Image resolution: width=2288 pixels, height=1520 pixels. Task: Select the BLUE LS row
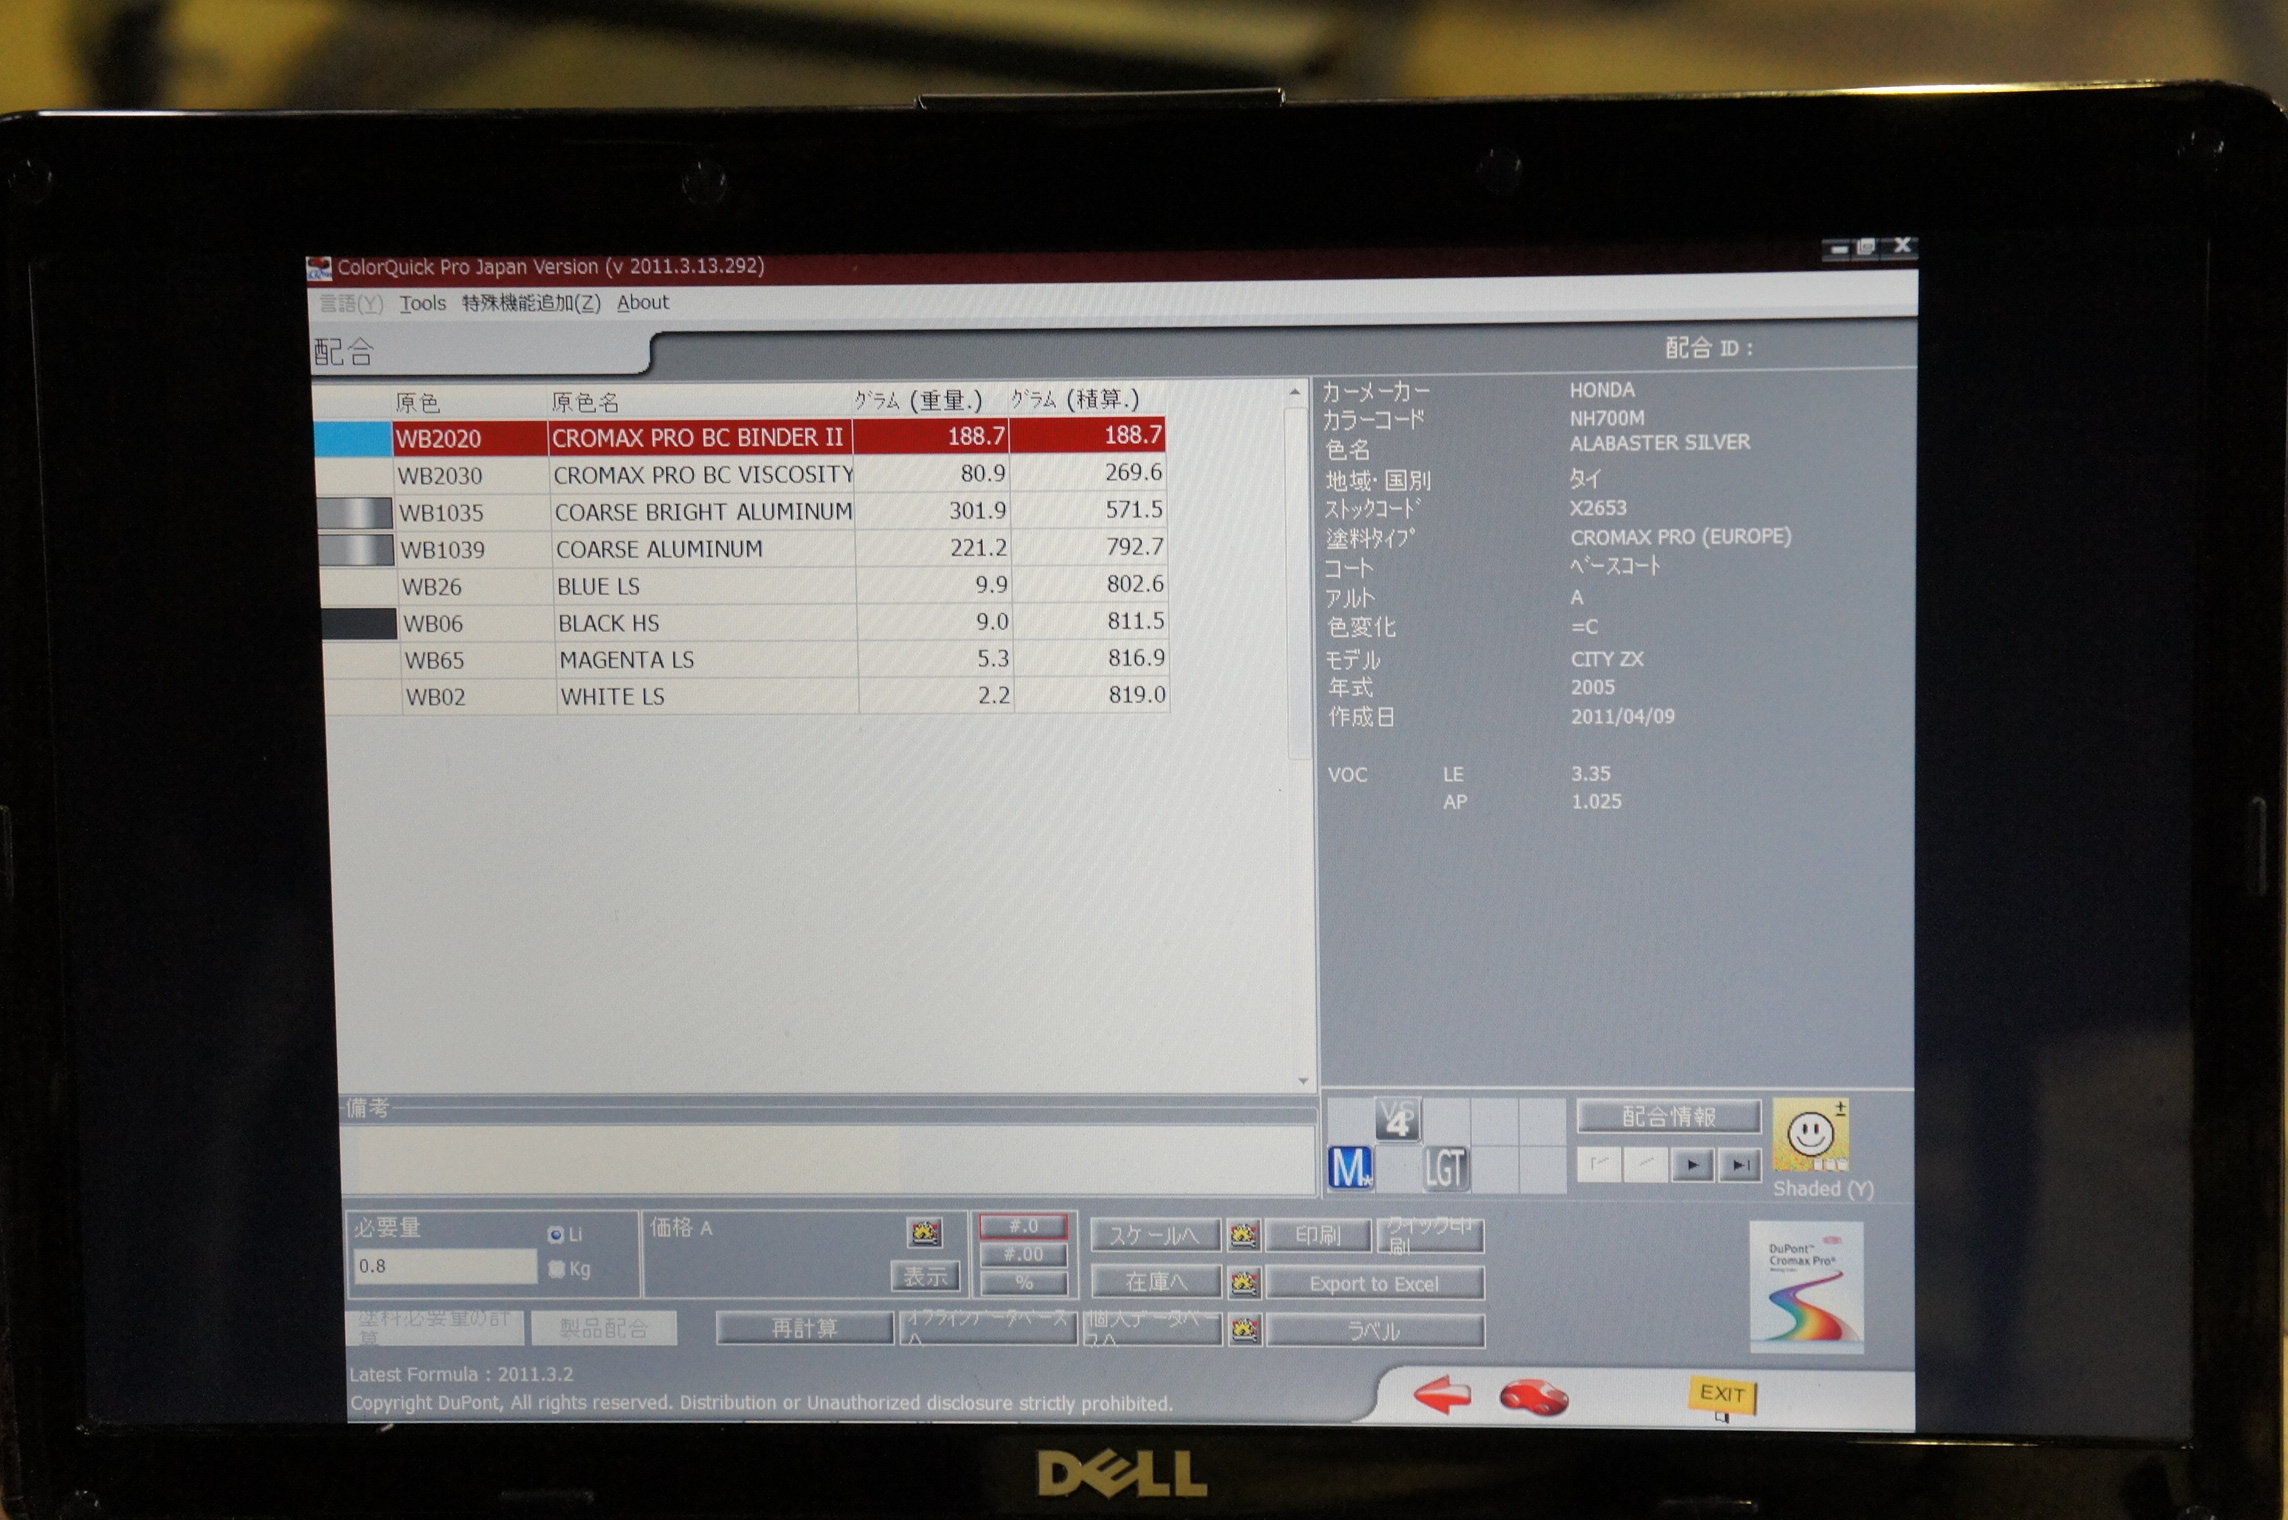744,585
